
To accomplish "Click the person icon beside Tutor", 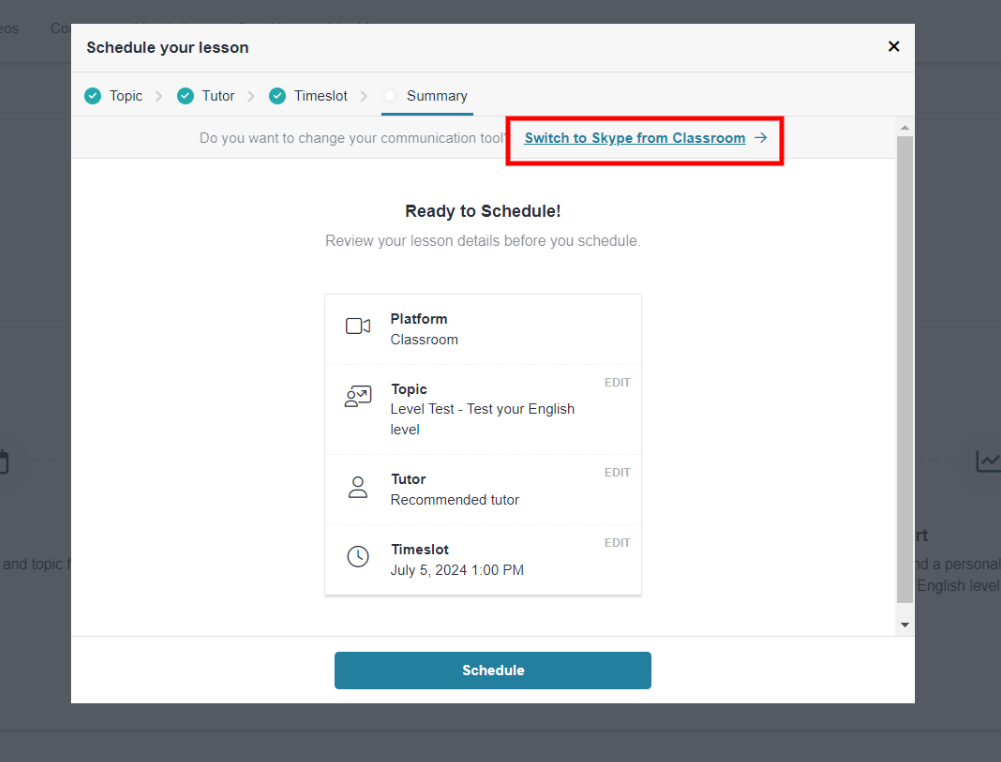I will (x=357, y=487).
